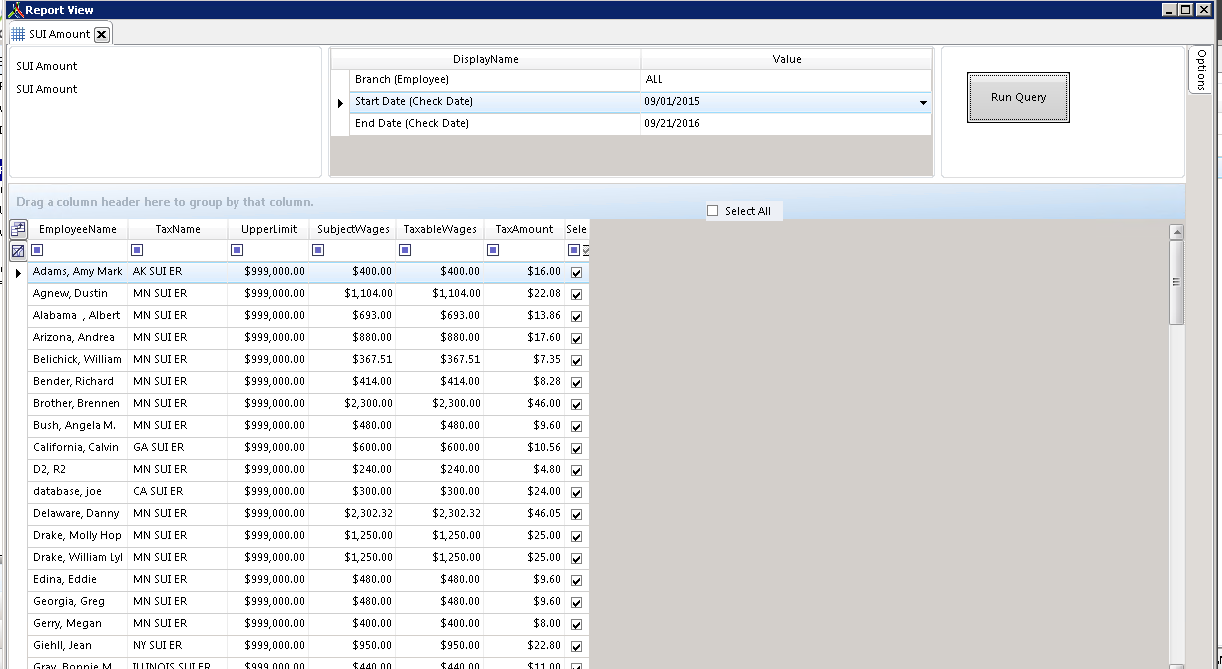Click the Report View title bar app icon
Viewport: 1222px width, 669px height.
[x=14, y=10]
